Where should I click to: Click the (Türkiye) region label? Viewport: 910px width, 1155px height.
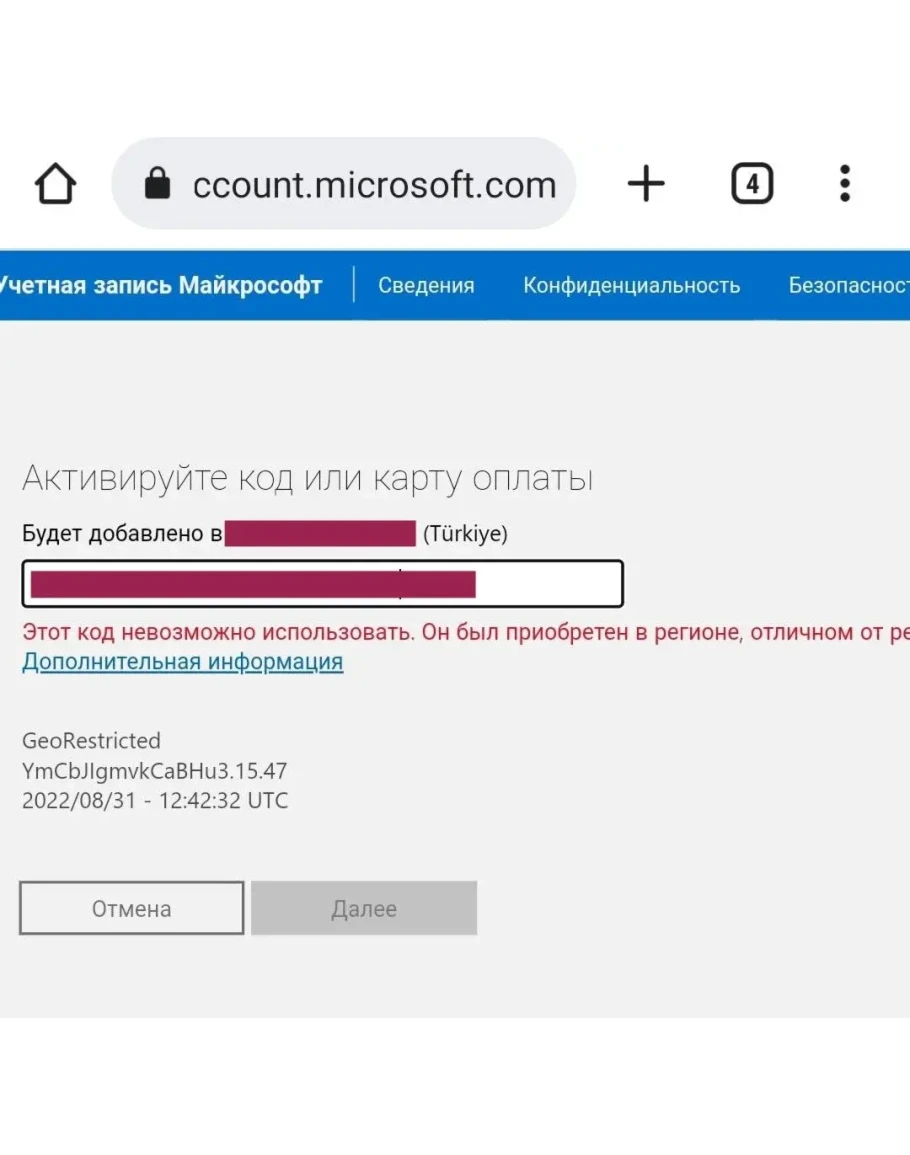click(465, 534)
